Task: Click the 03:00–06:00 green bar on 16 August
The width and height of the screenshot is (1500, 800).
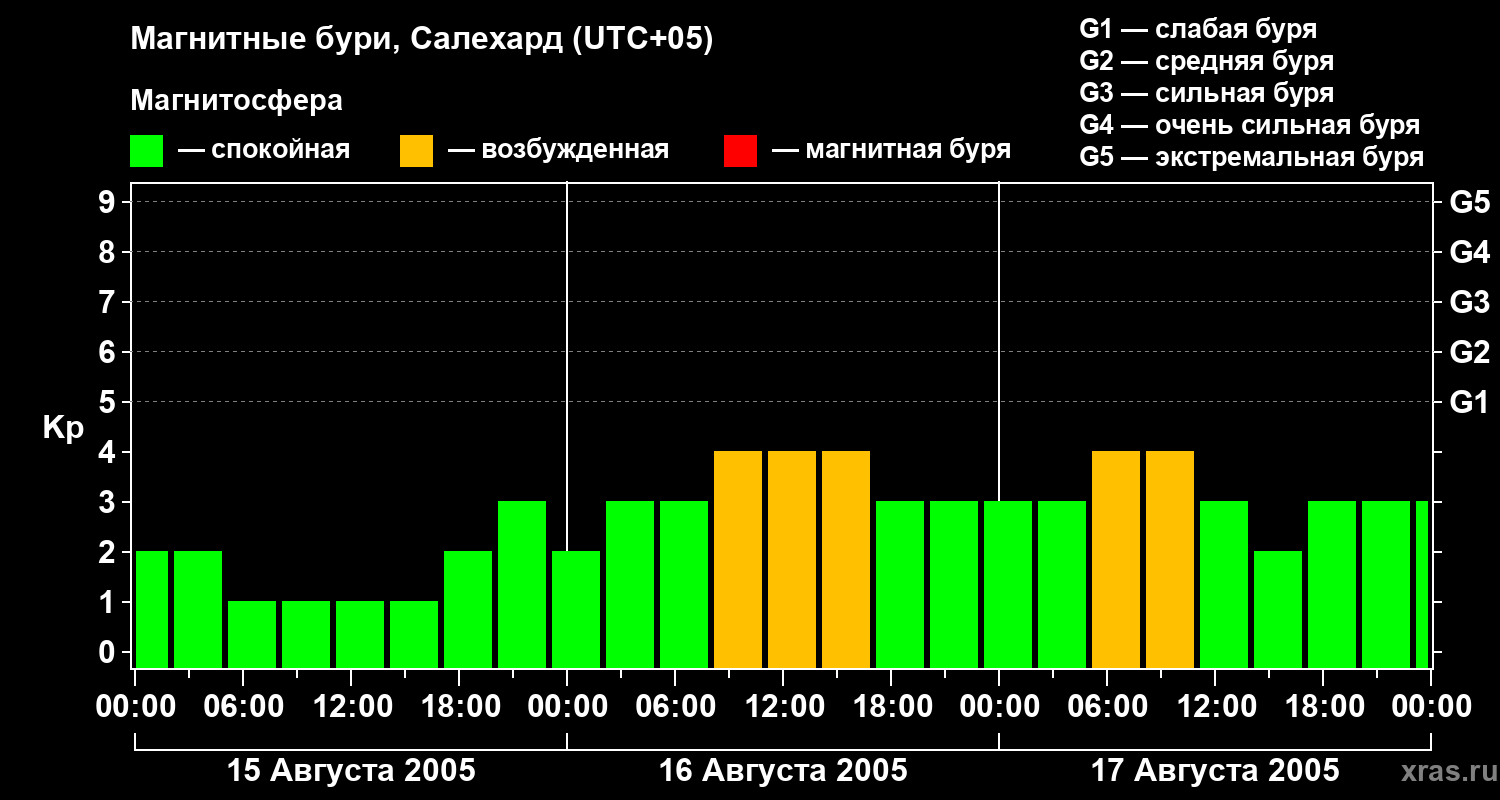Action: point(630,585)
